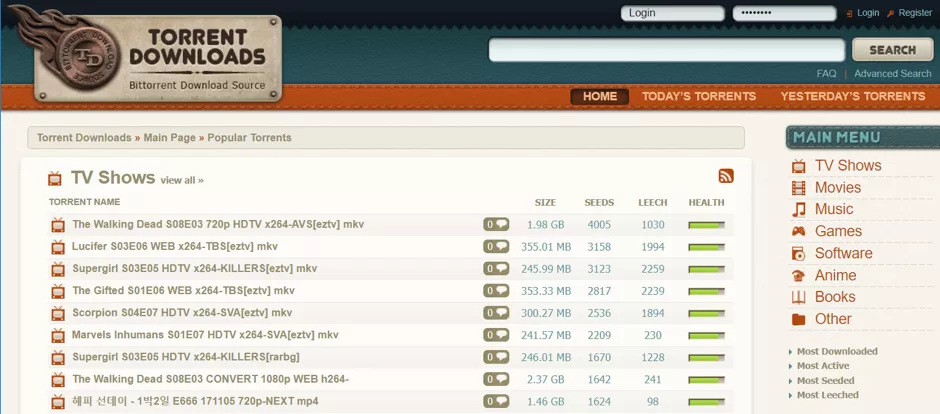Open the Register link
940x414 pixels.
pyautogui.click(x=914, y=13)
